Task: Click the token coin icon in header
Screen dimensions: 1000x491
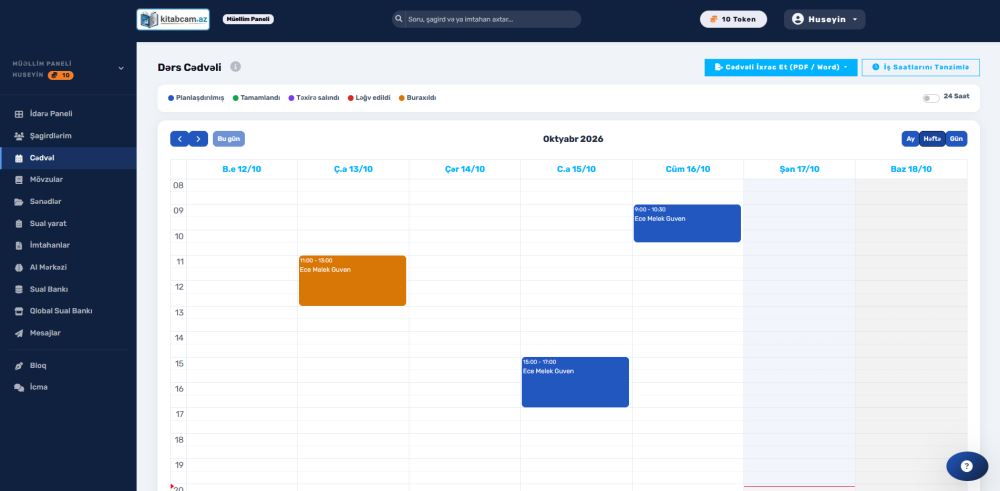Action: (714, 19)
